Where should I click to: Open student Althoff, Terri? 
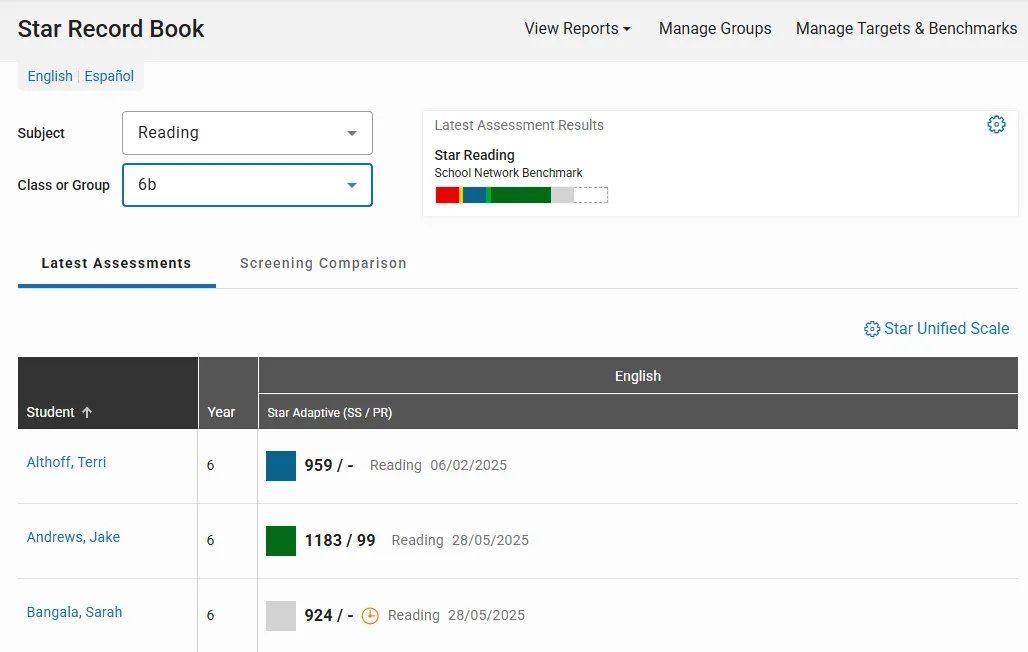tap(66, 462)
